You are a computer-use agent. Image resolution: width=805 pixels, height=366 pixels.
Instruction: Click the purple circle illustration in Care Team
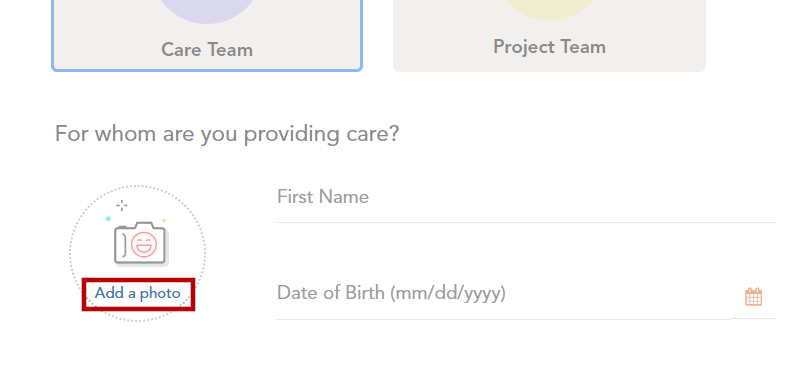pos(207,10)
